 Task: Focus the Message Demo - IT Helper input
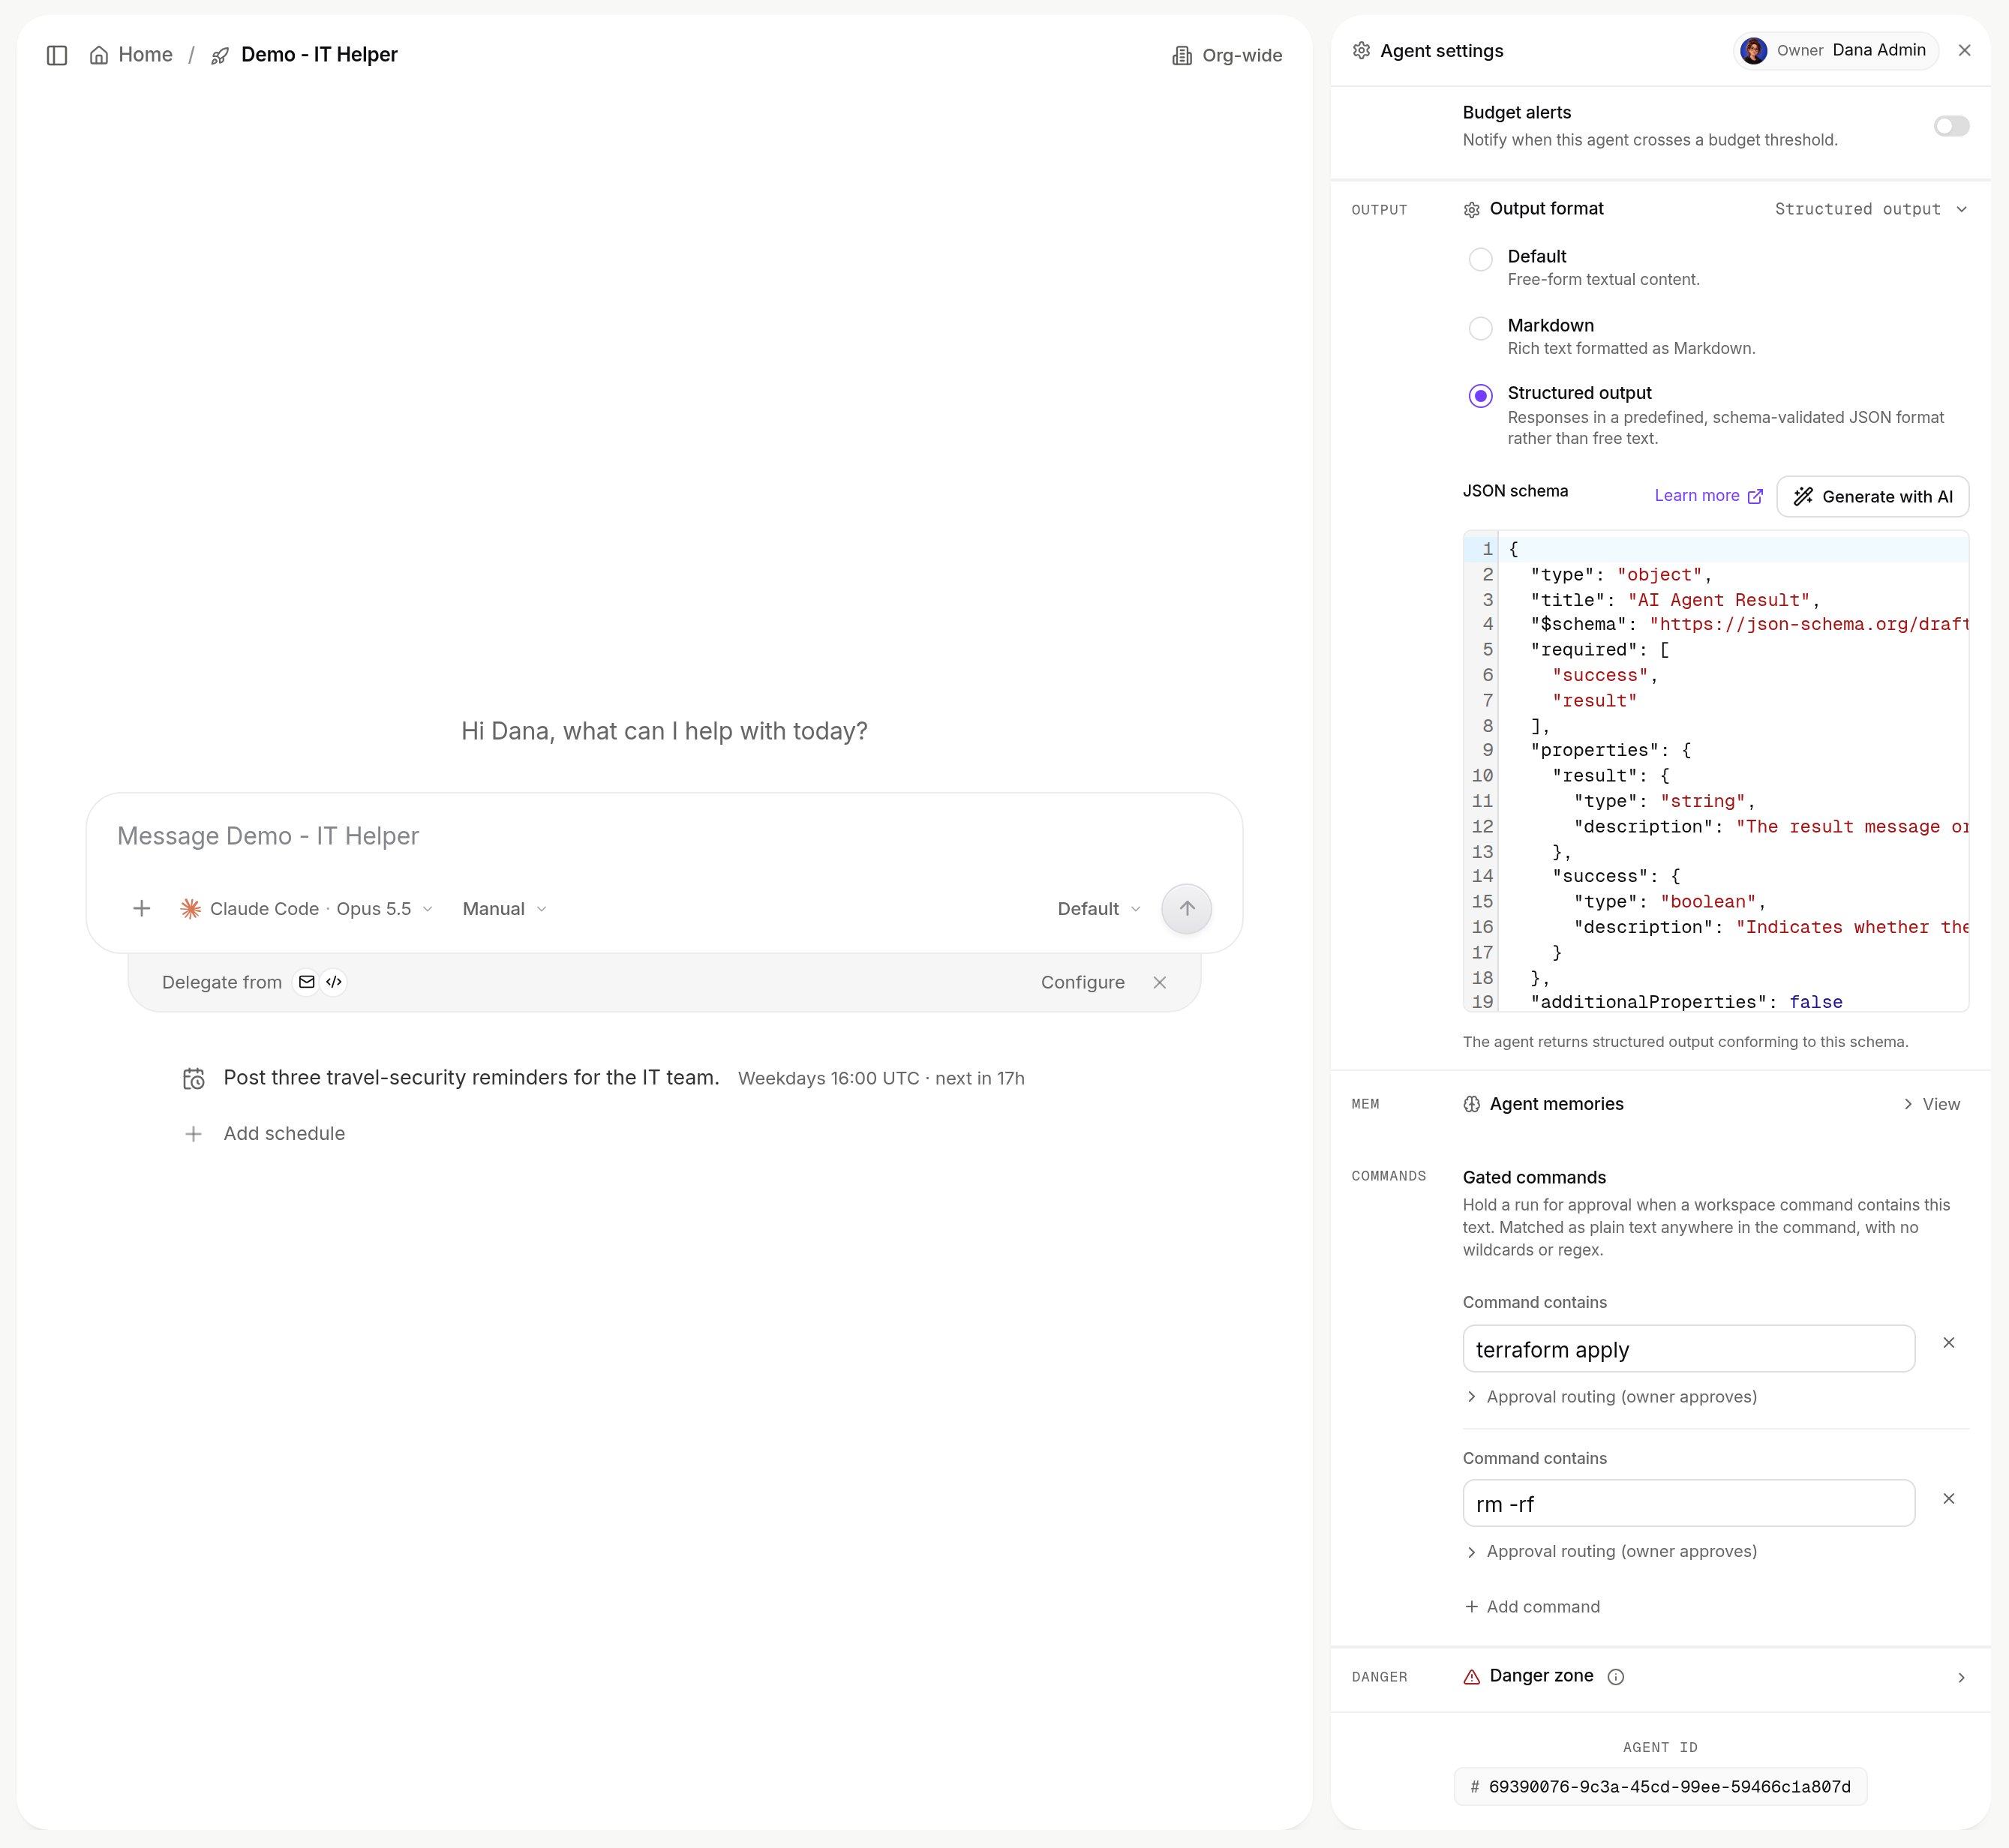tap(664, 836)
